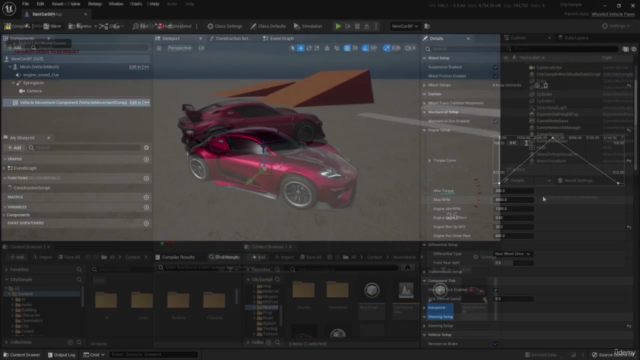Click the Max RPM value field
Viewport: 640px width, 360px height.
[513, 200]
